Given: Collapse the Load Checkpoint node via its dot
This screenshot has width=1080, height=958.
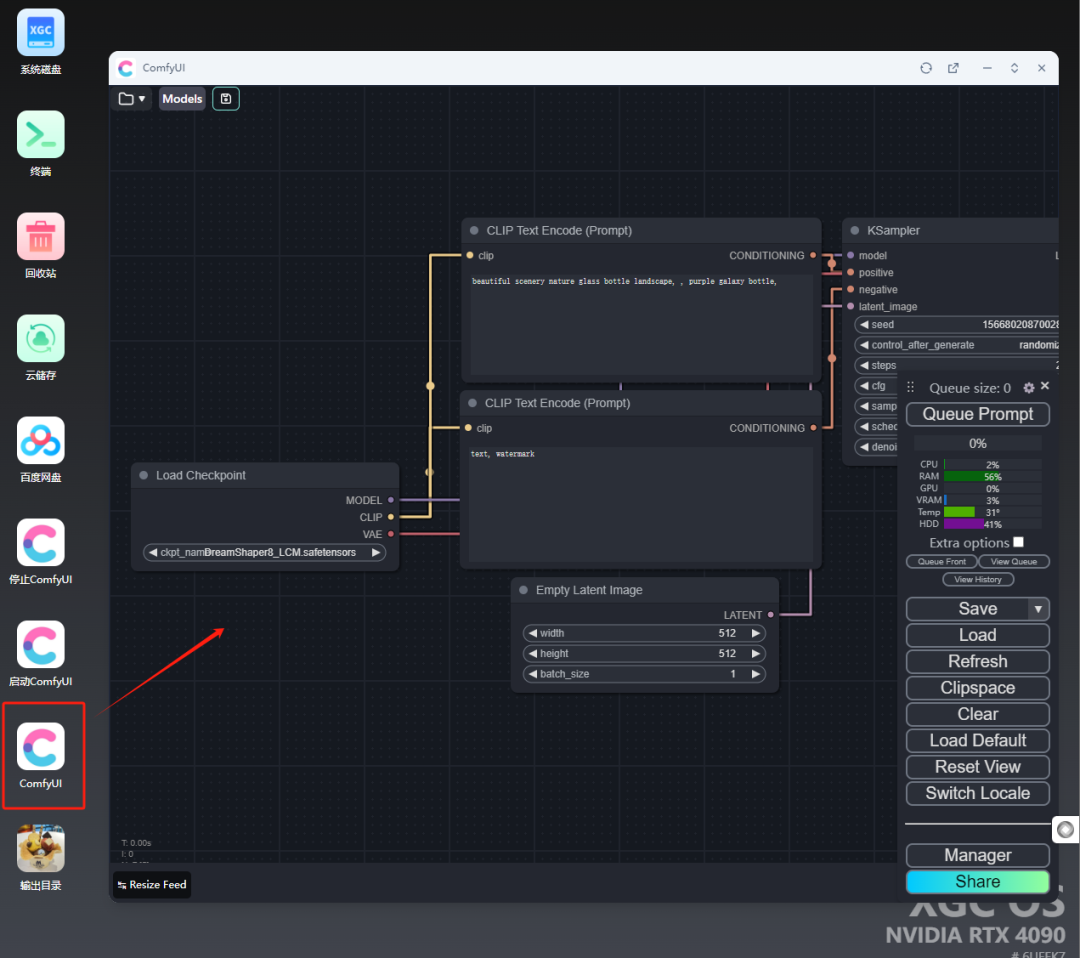Looking at the screenshot, I should click(x=144, y=476).
